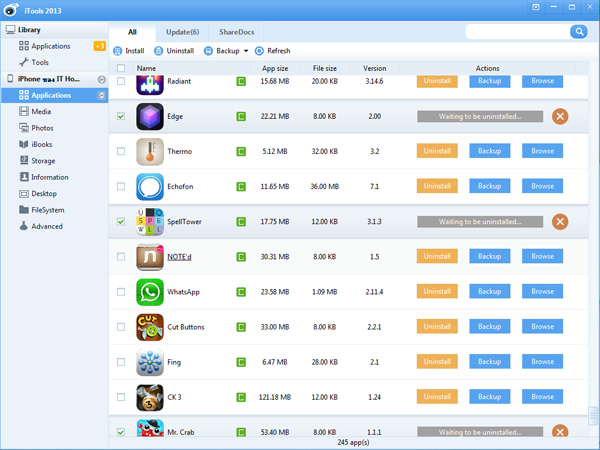This screenshot has height=450, width=600.
Task: Collapse the Library section
Action: (9, 30)
